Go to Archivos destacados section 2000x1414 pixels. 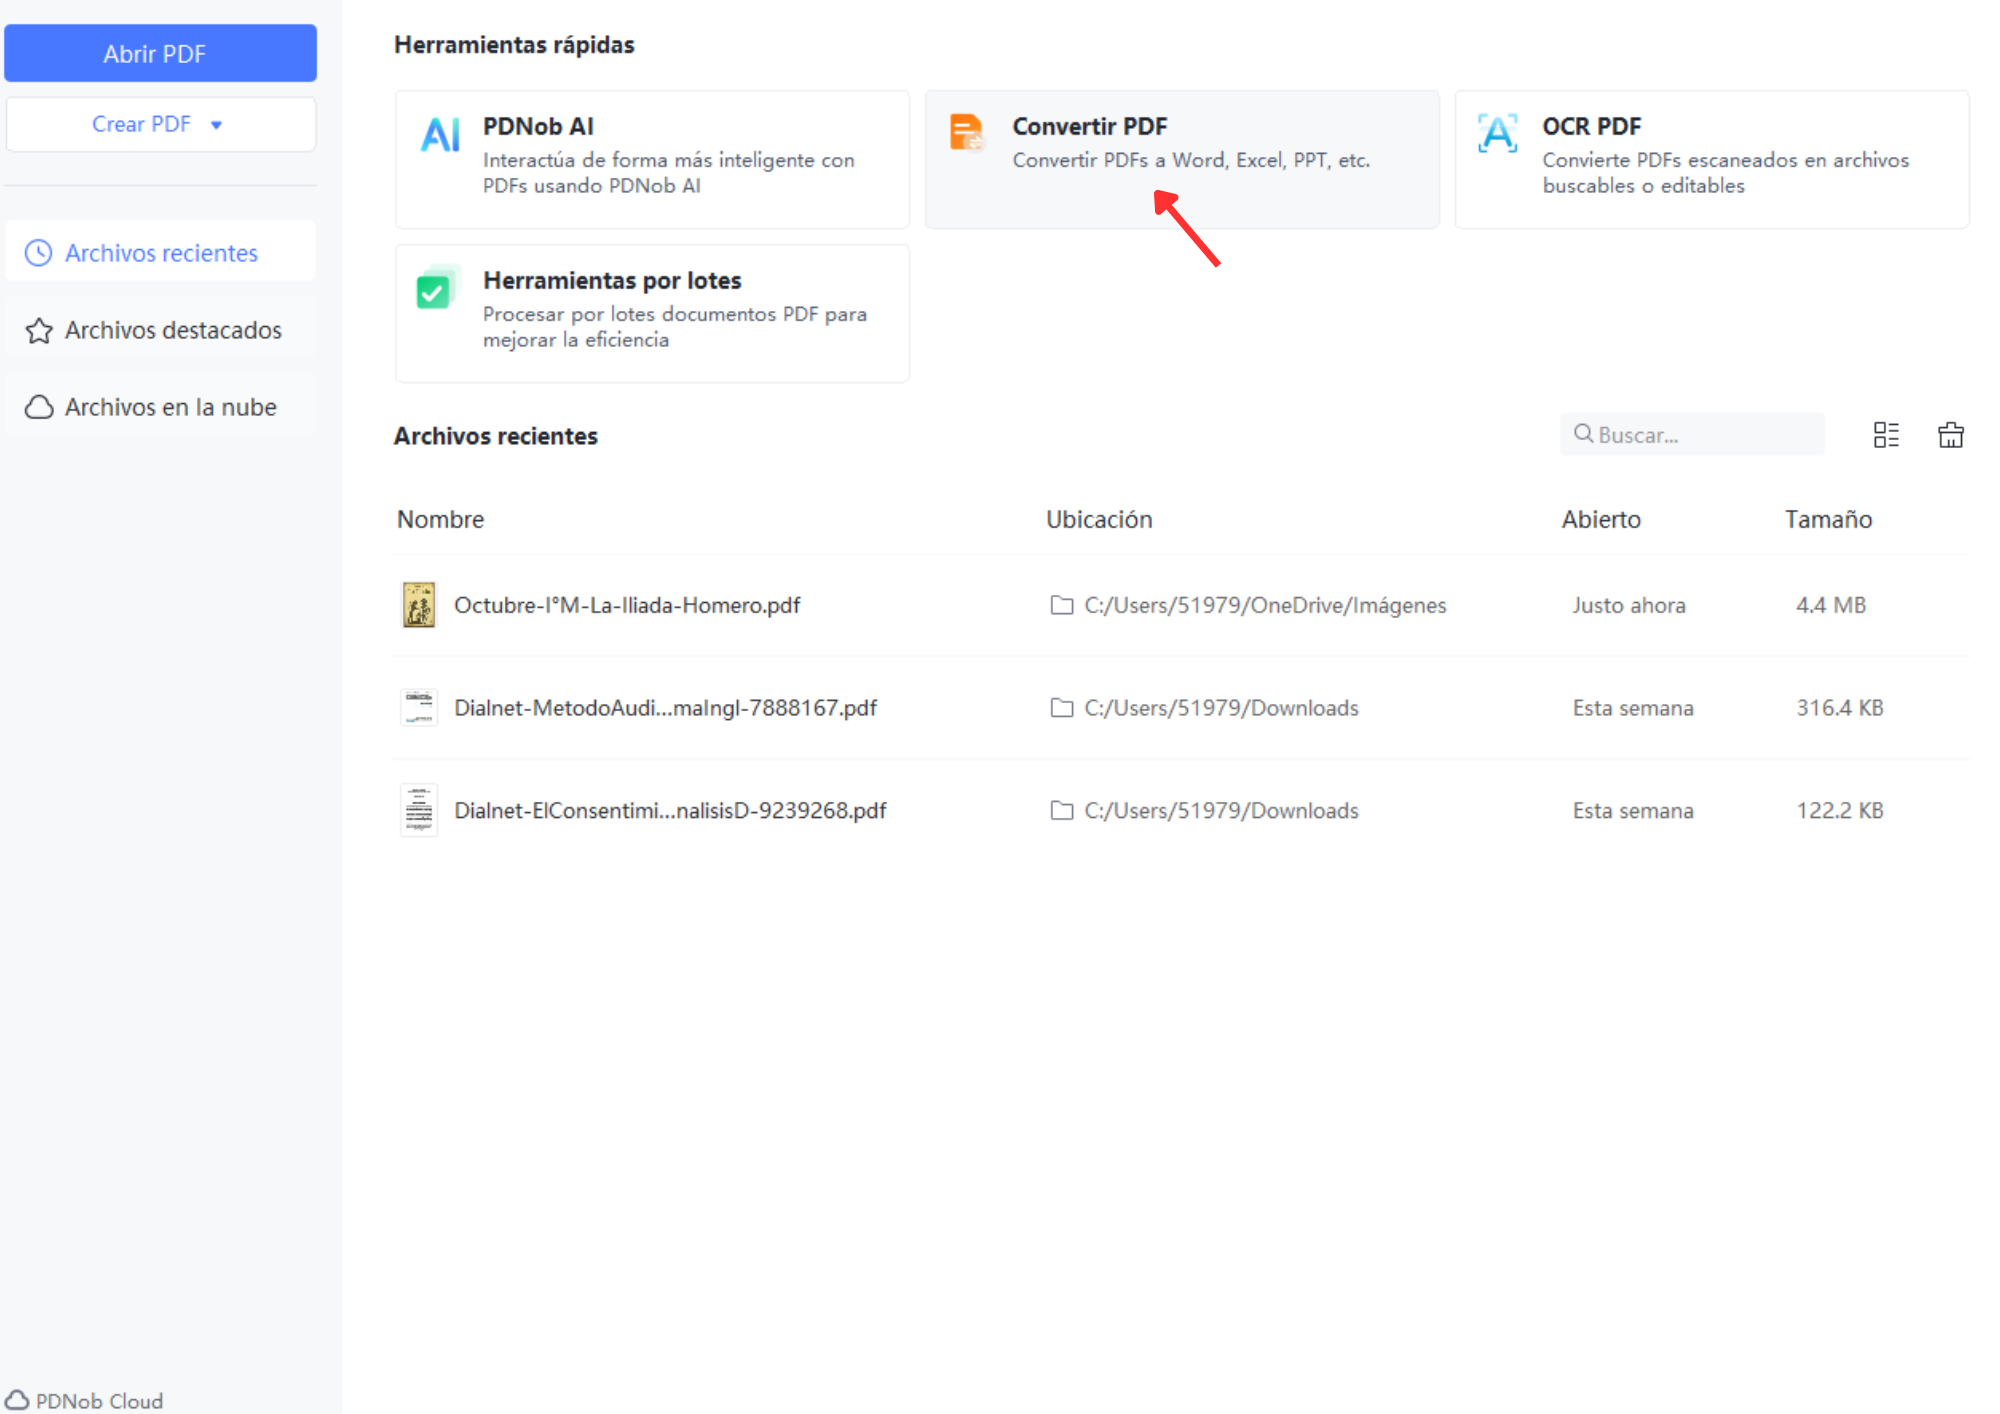[160, 329]
